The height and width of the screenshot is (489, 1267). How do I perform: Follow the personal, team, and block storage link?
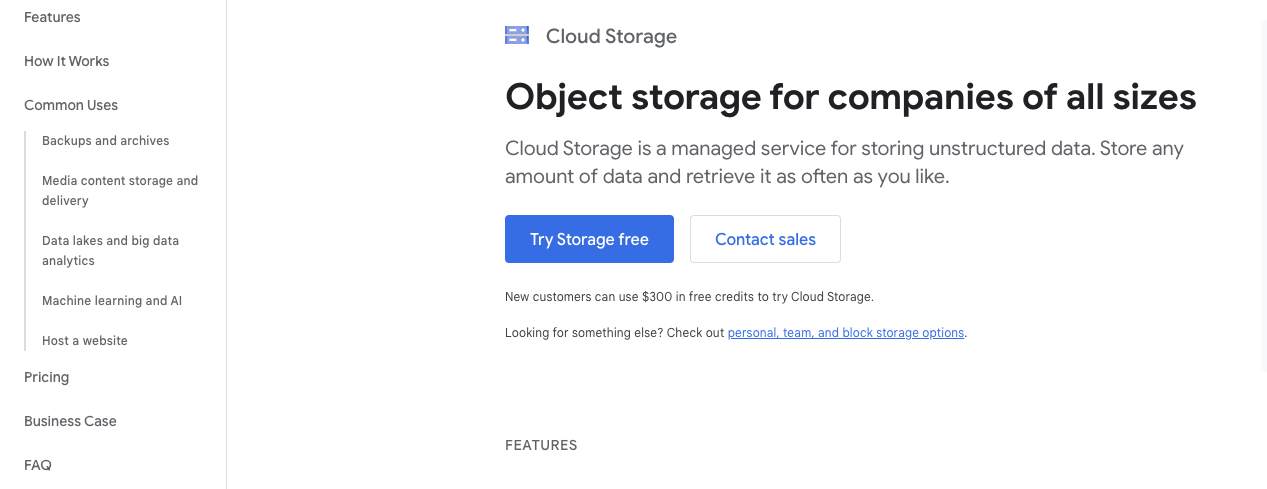846,333
